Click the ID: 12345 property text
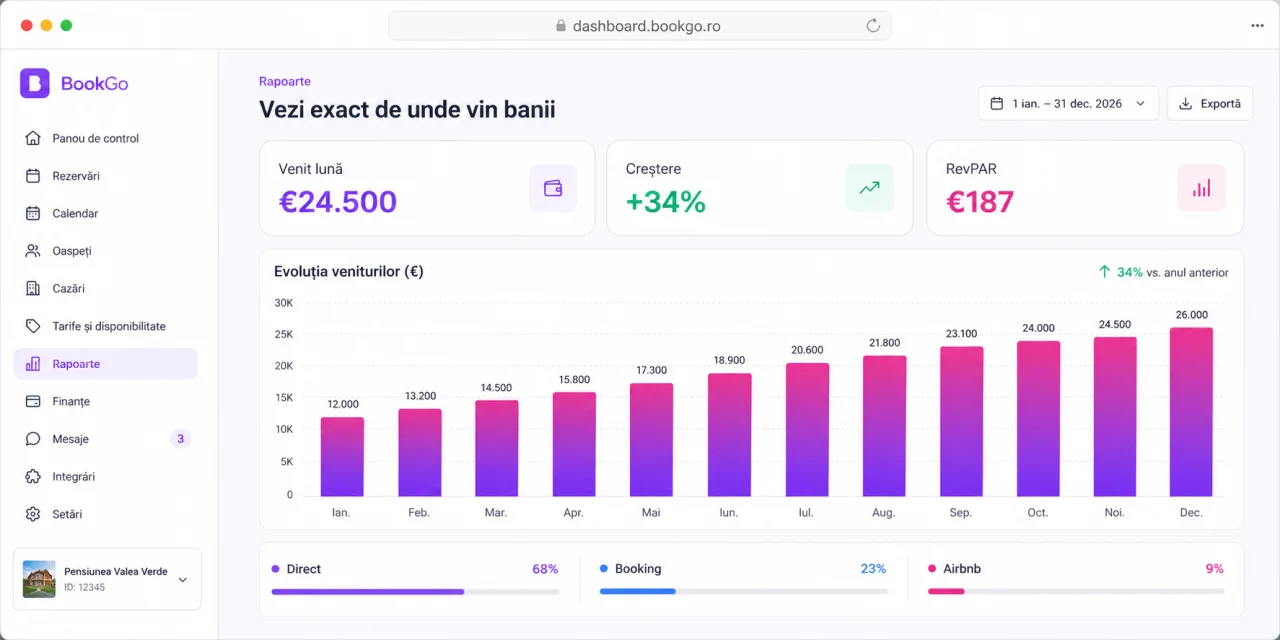Image resolution: width=1280 pixels, height=640 pixels. tap(84, 587)
